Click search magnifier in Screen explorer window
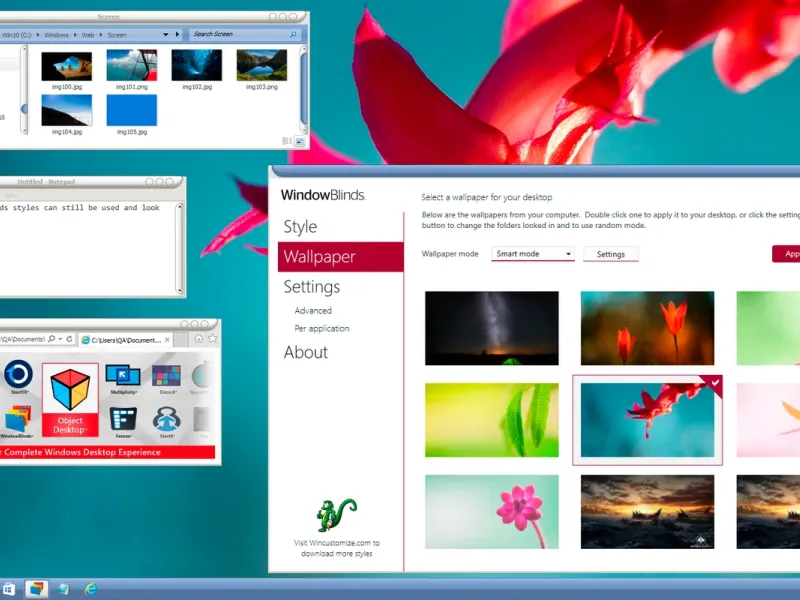This screenshot has width=800, height=600. coord(293,34)
